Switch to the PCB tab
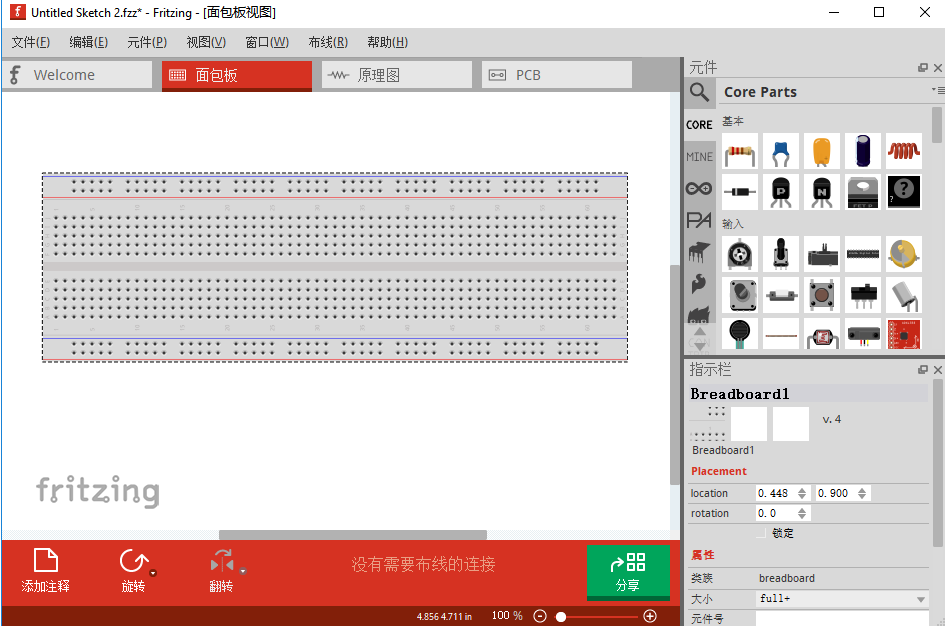This screenshot has width=945, height=626. point(557,75)
